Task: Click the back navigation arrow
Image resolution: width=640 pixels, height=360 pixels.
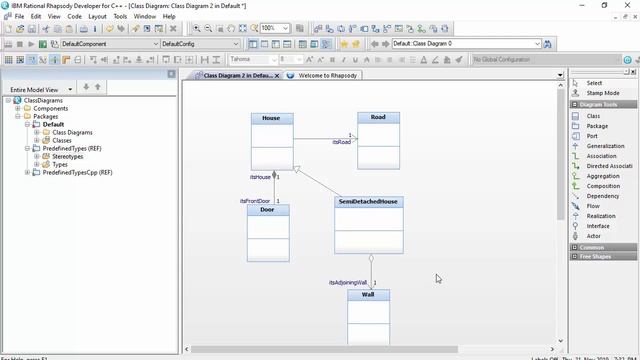Action: point(374,44)
